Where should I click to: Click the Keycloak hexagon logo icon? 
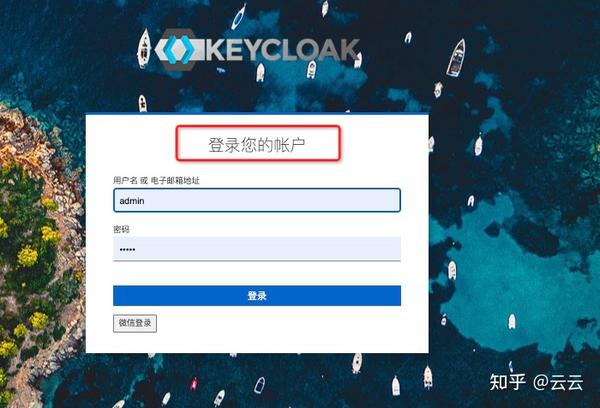tap(177, 50)
